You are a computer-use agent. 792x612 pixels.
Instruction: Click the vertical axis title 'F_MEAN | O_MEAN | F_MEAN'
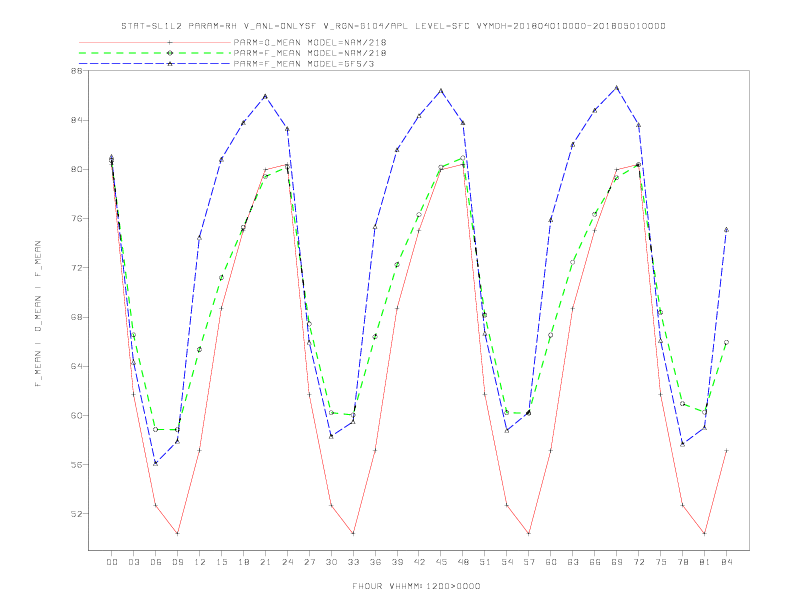pyautogui.click(x=38, y=314)
